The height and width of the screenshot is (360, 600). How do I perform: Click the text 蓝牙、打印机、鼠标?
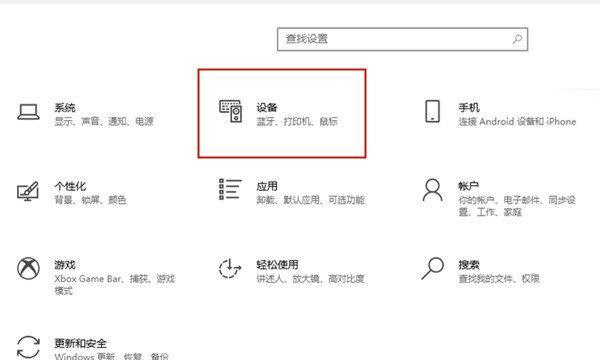click(x=297, y=122)
